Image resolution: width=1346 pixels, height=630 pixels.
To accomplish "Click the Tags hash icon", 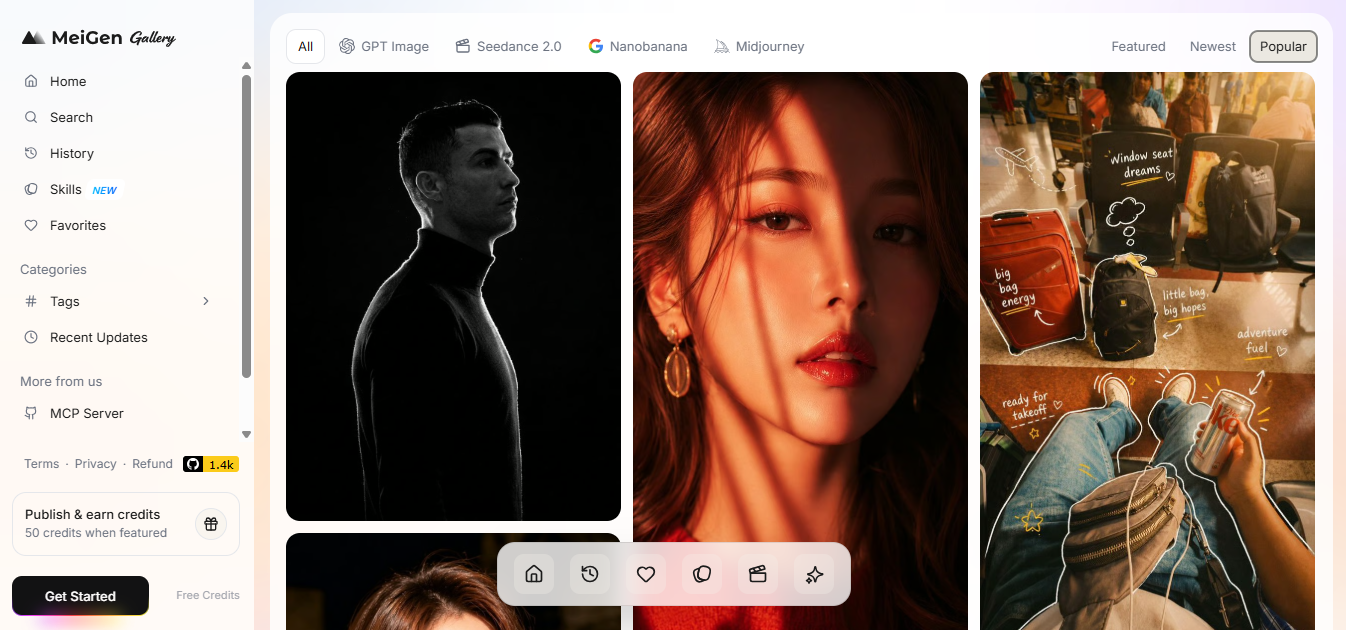I will (31, 301).
